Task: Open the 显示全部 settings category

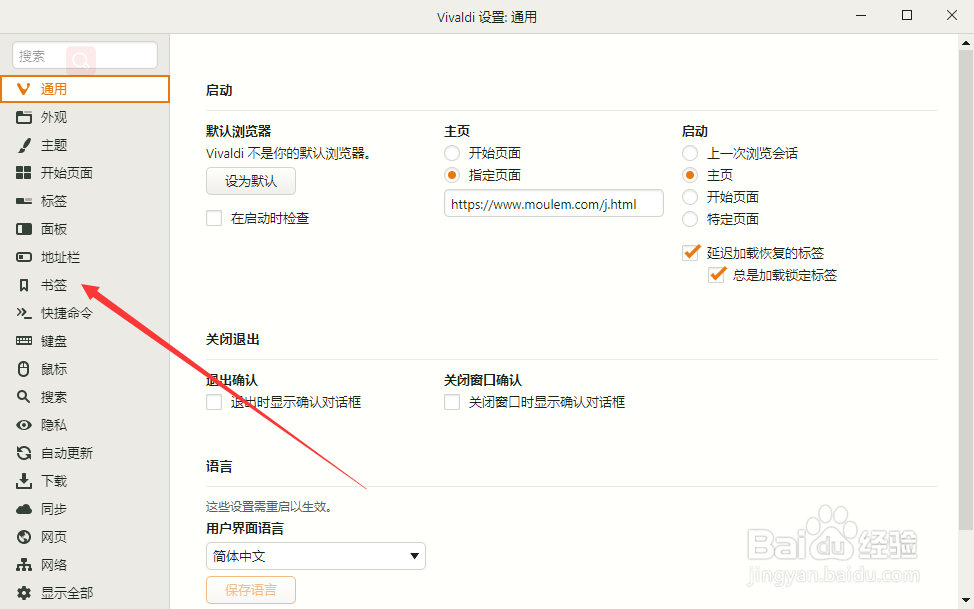Action: (x=85, y=593)
